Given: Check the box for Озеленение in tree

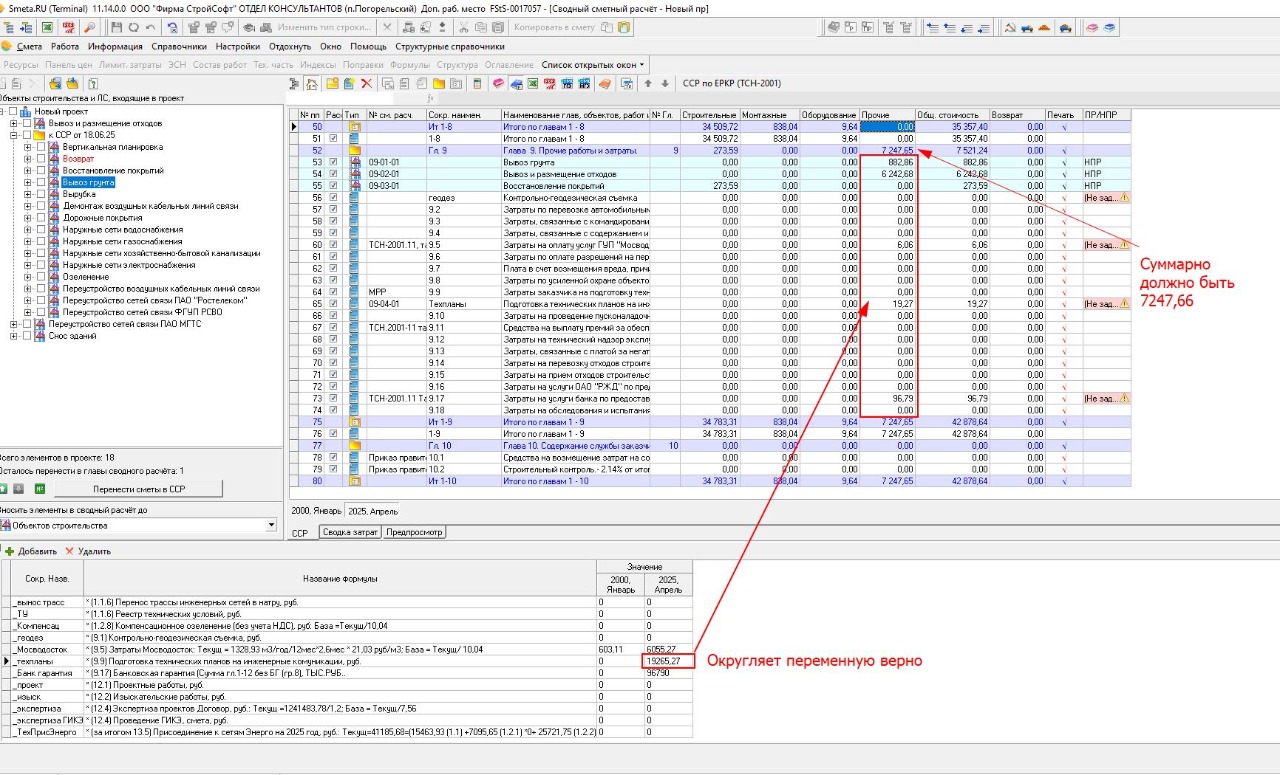Looking at the screenshot, I should [x=41, y=277].
